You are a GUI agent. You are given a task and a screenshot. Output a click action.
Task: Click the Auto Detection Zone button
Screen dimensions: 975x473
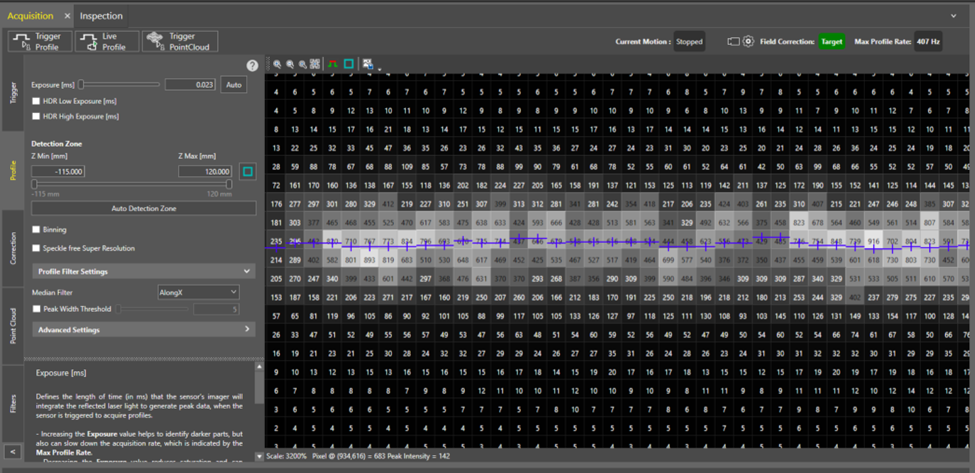tap(143, 208)
